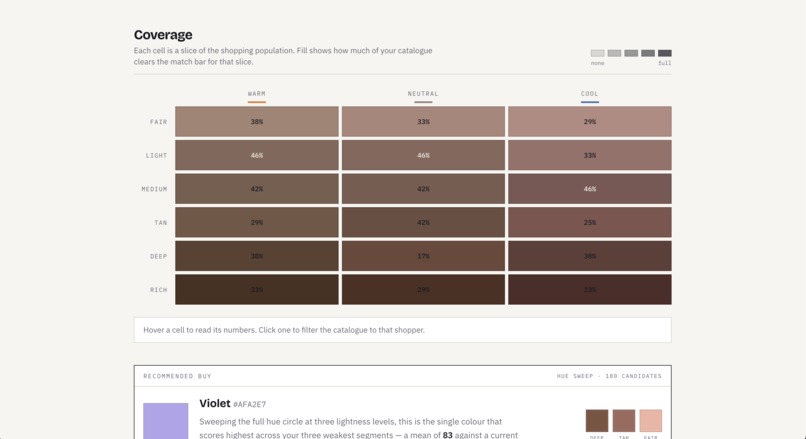Click the Deep segment swatch in recommendation
The image size is (806, 439).
(597, 420)
